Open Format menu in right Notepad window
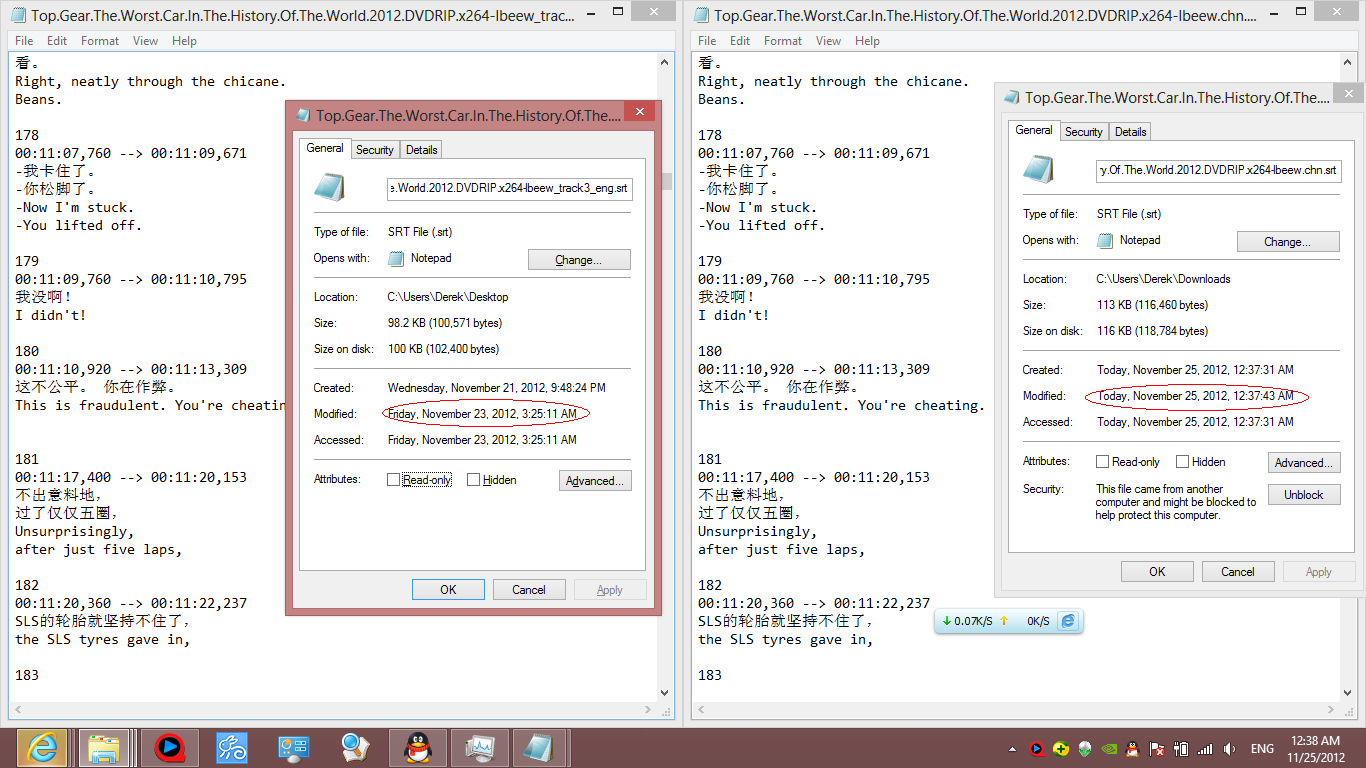The image size is (1366, 768). tap(783, 41)
